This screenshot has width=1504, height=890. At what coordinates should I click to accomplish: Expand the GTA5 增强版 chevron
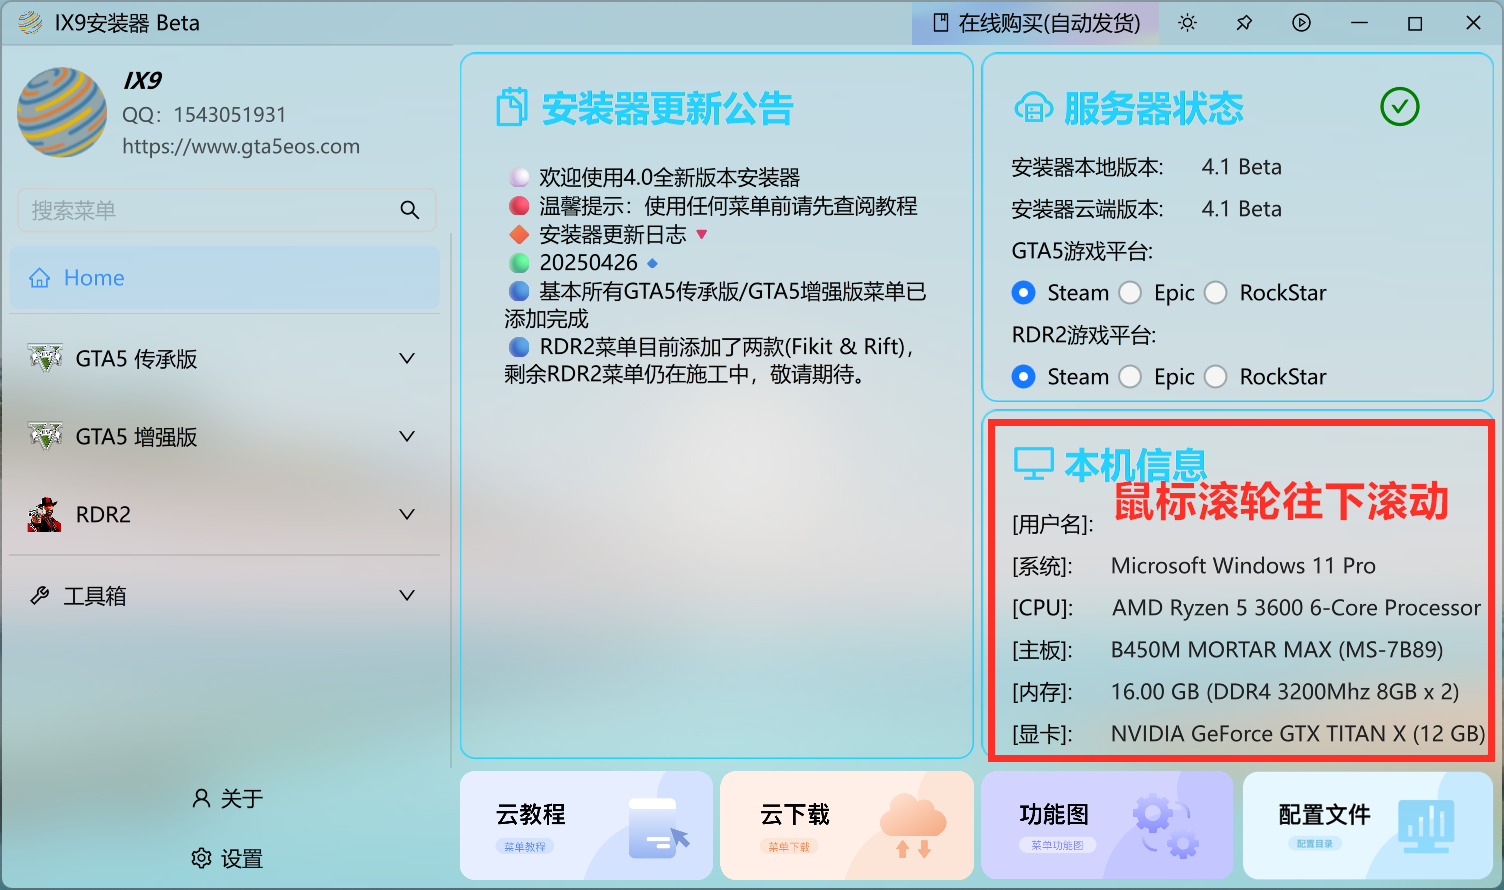coord(407,436)
